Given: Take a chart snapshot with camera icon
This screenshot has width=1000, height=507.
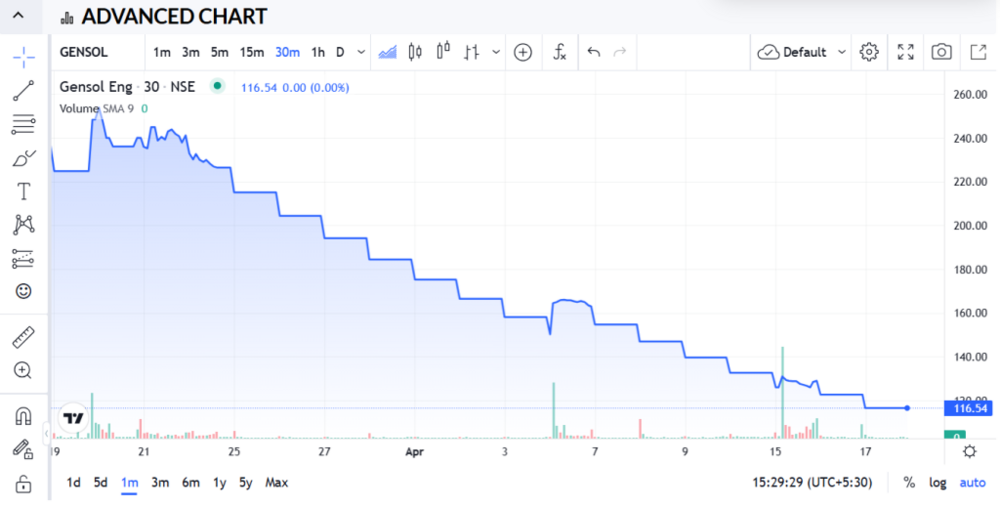Looking at the screenshot, I should (x=941, y=52).
